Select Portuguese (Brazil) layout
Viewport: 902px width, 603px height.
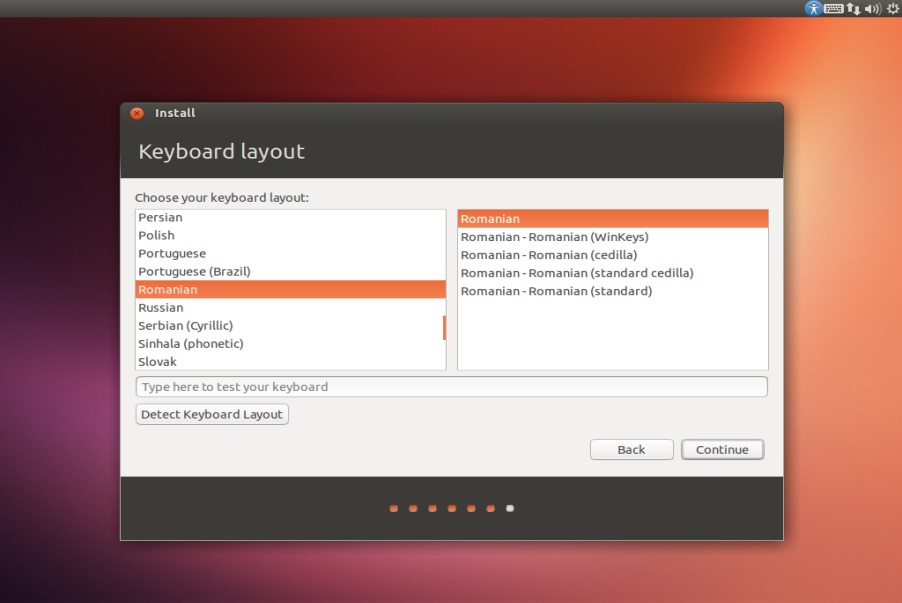click(194, 271)
